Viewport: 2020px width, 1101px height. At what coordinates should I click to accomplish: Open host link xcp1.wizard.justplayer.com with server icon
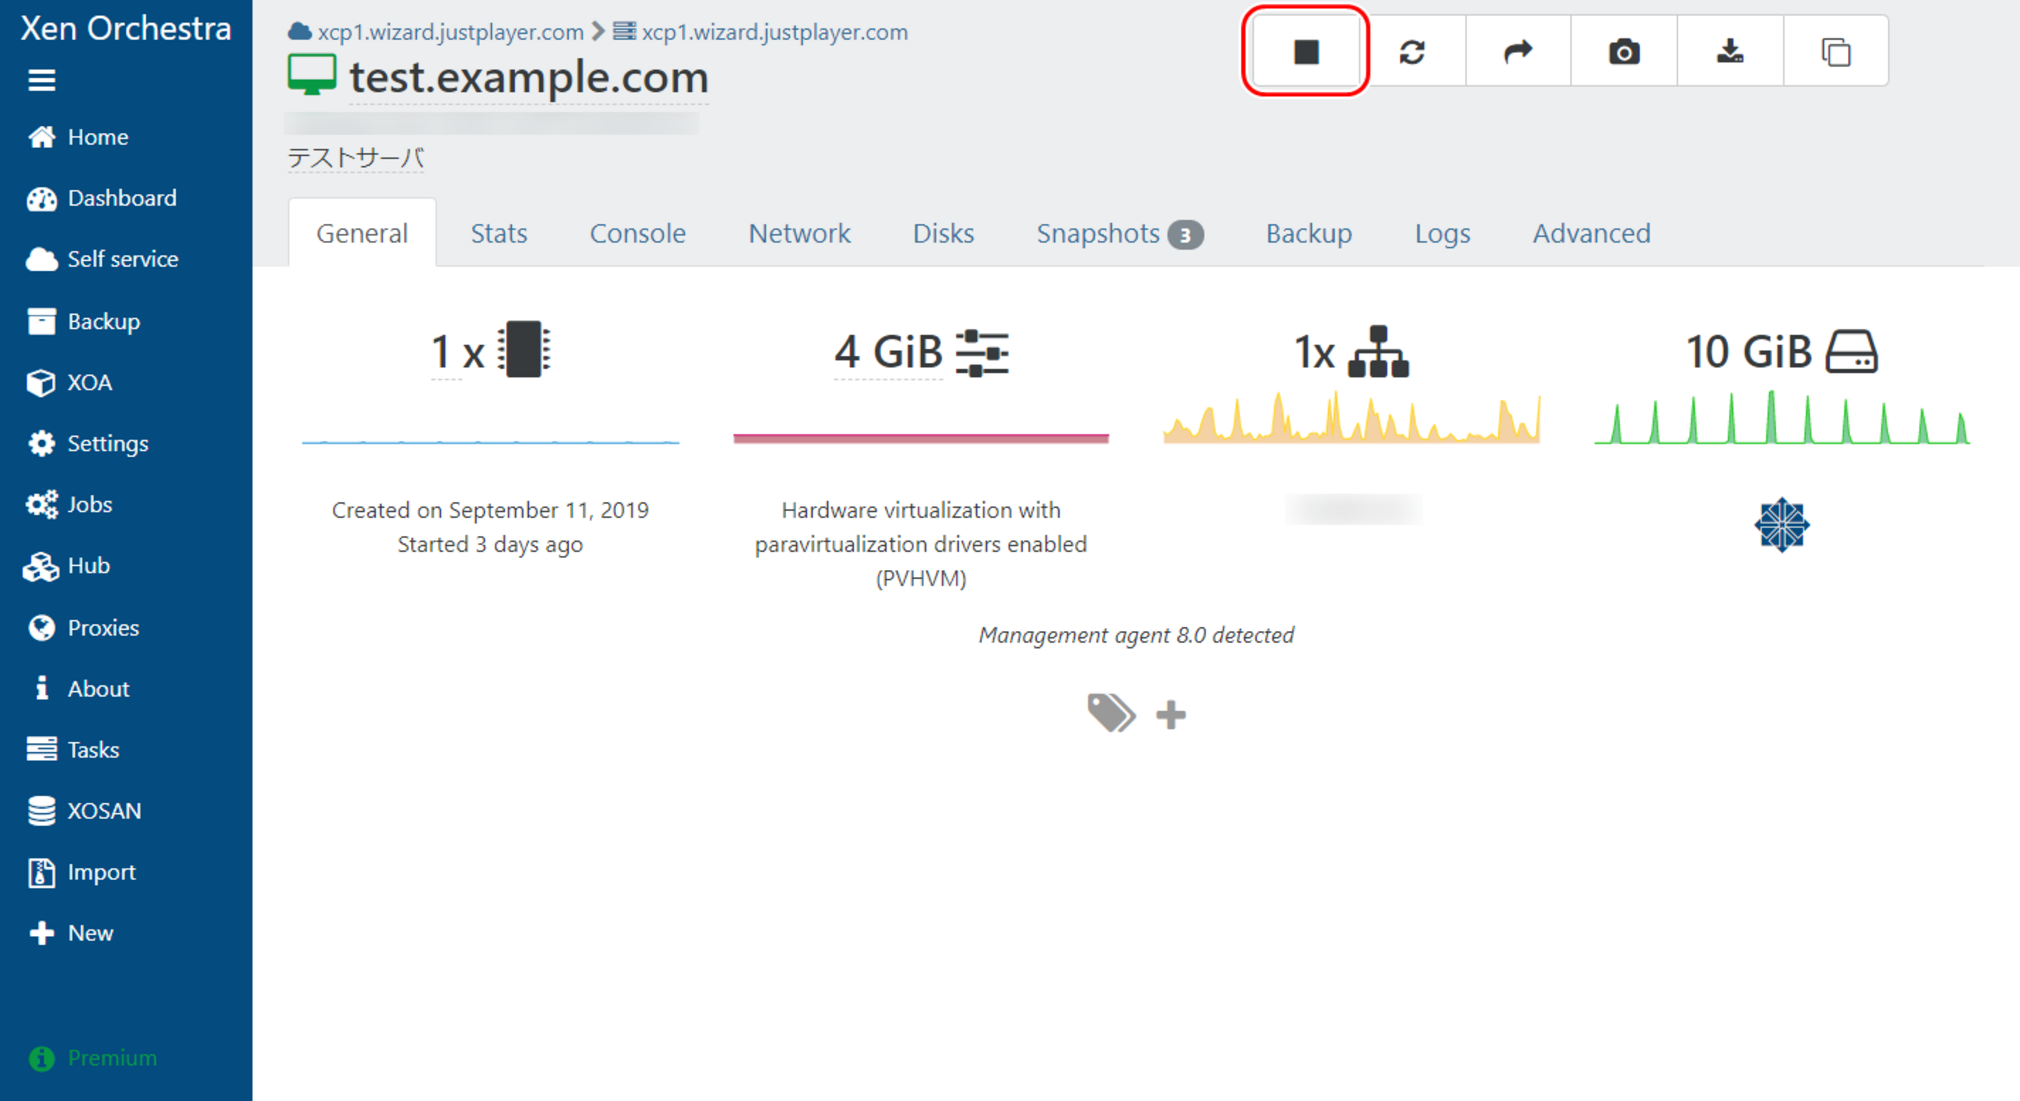click(760, 32)
